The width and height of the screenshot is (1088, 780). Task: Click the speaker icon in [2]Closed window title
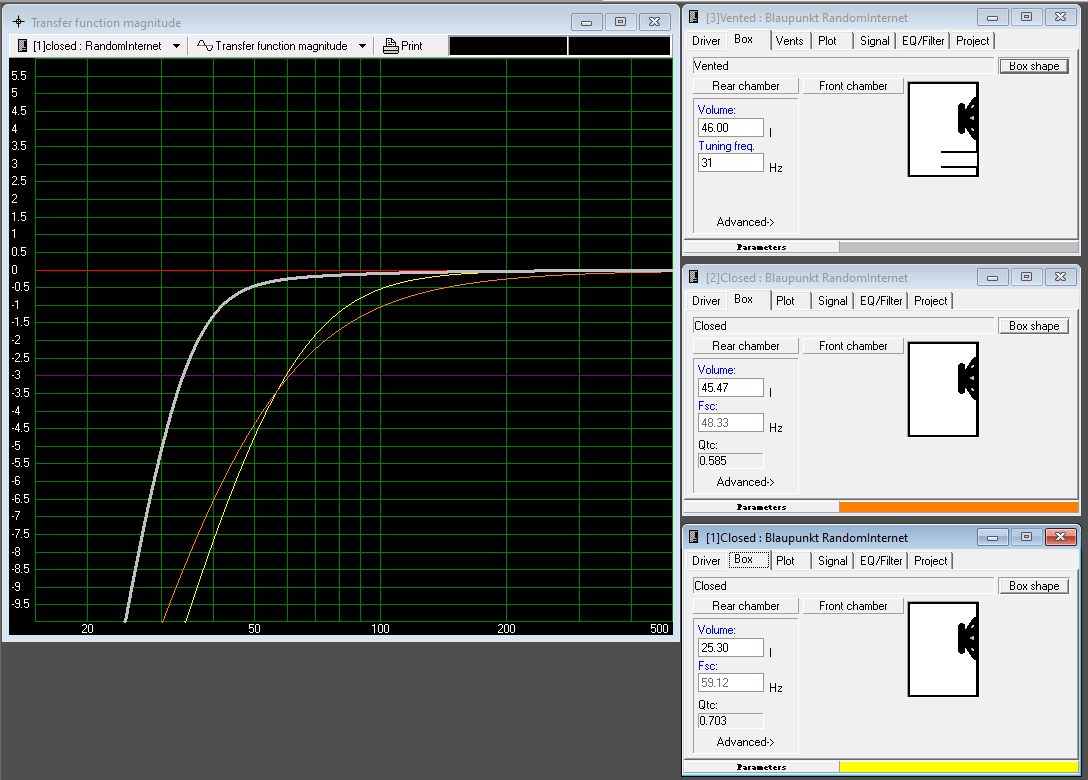click(693, 278)
